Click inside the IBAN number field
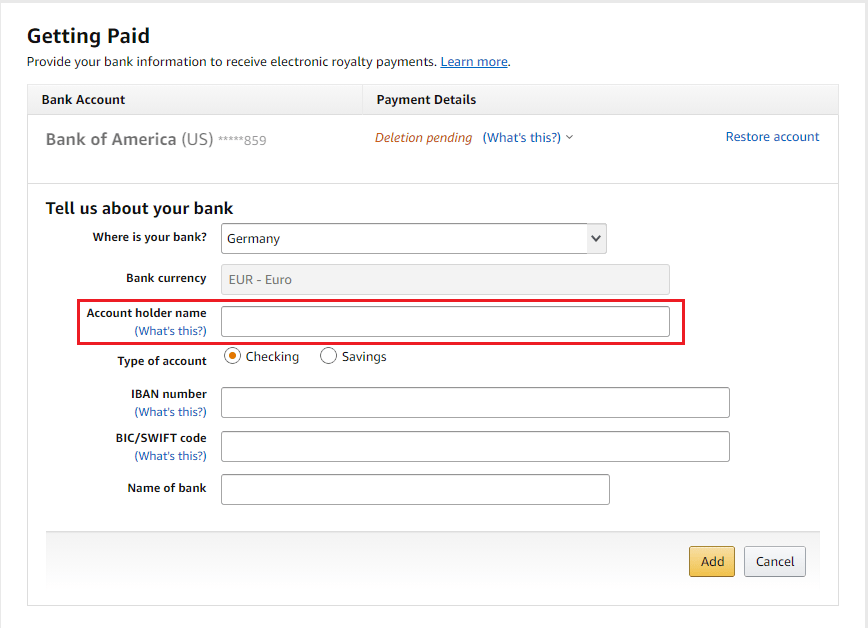The height and width of the screenshot is (628, 868). coord(475,402)
